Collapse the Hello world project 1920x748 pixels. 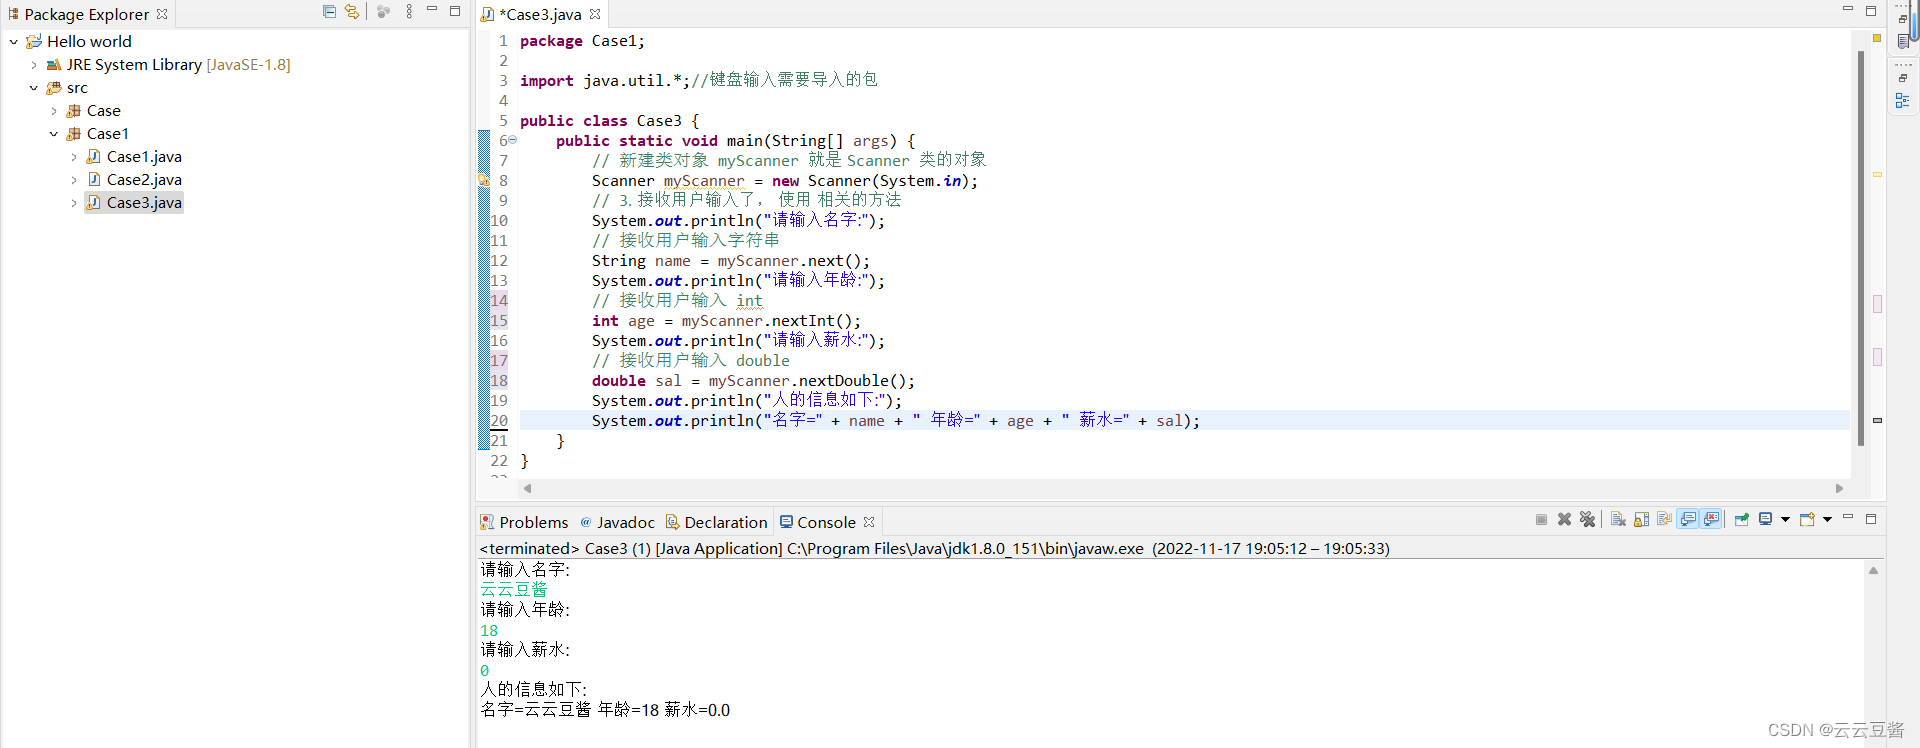coord(14,42)
